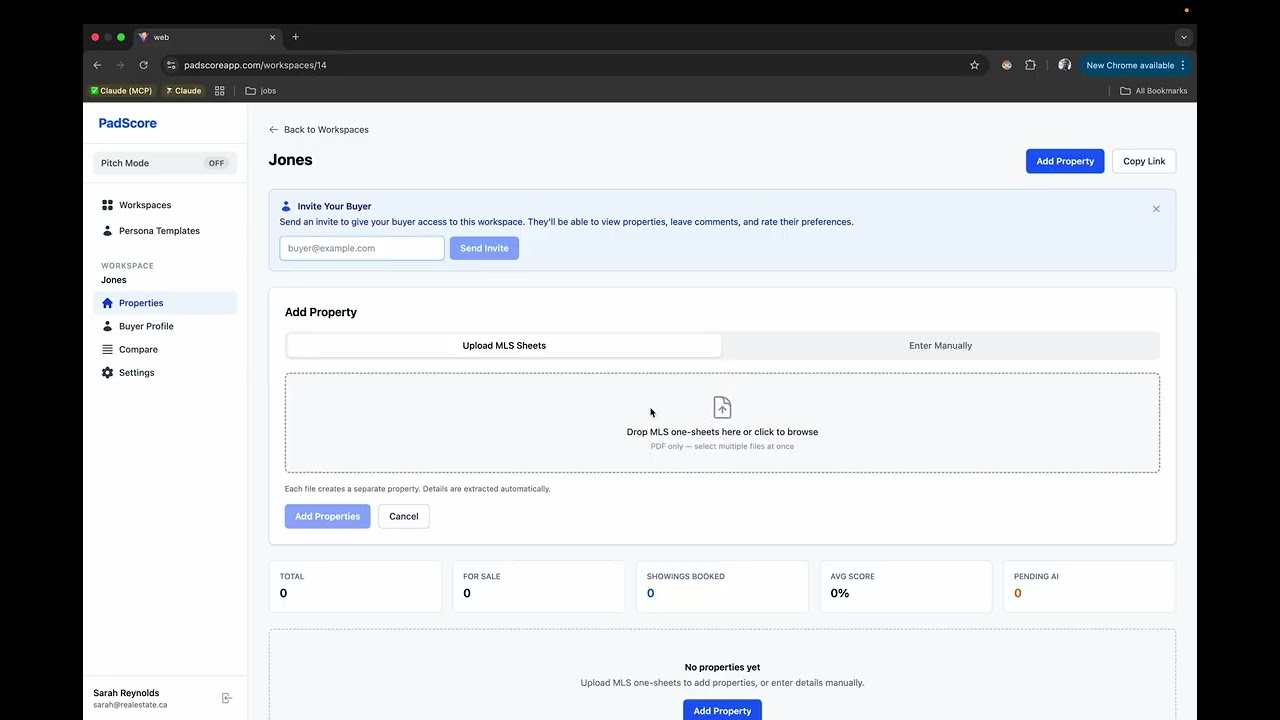Click the blue Add Property button in header

pyautogui.click(x=1065, y=161)
